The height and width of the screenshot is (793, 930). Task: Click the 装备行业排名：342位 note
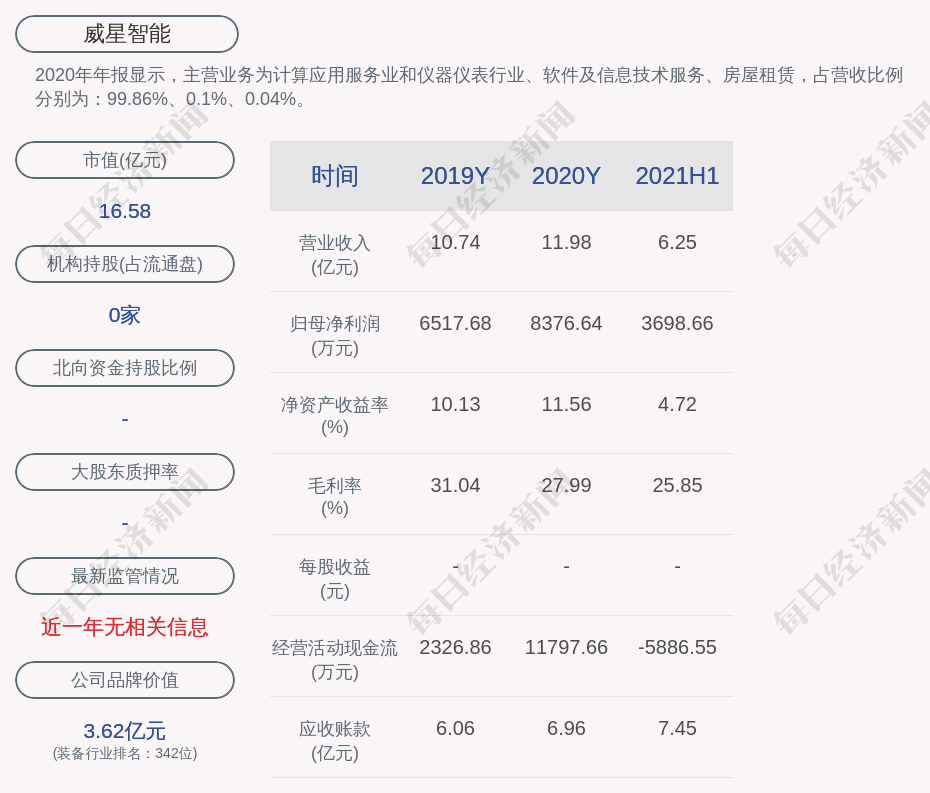click(x=125, y=753)
